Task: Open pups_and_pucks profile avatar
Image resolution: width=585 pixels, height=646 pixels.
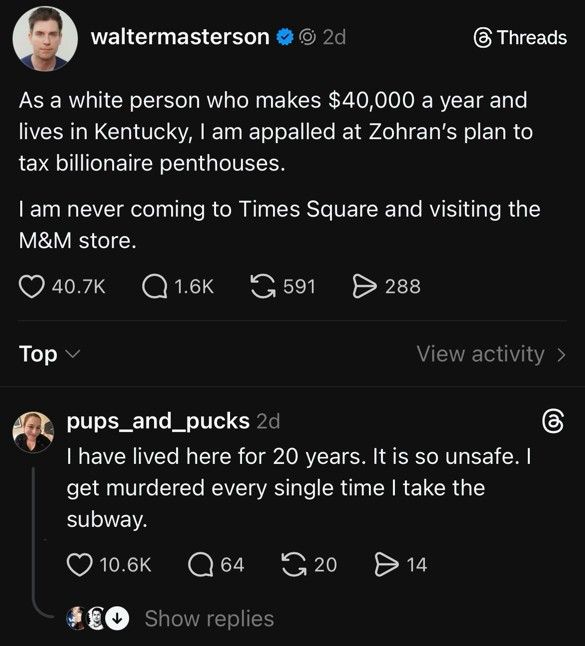Action: click(33, 432)
